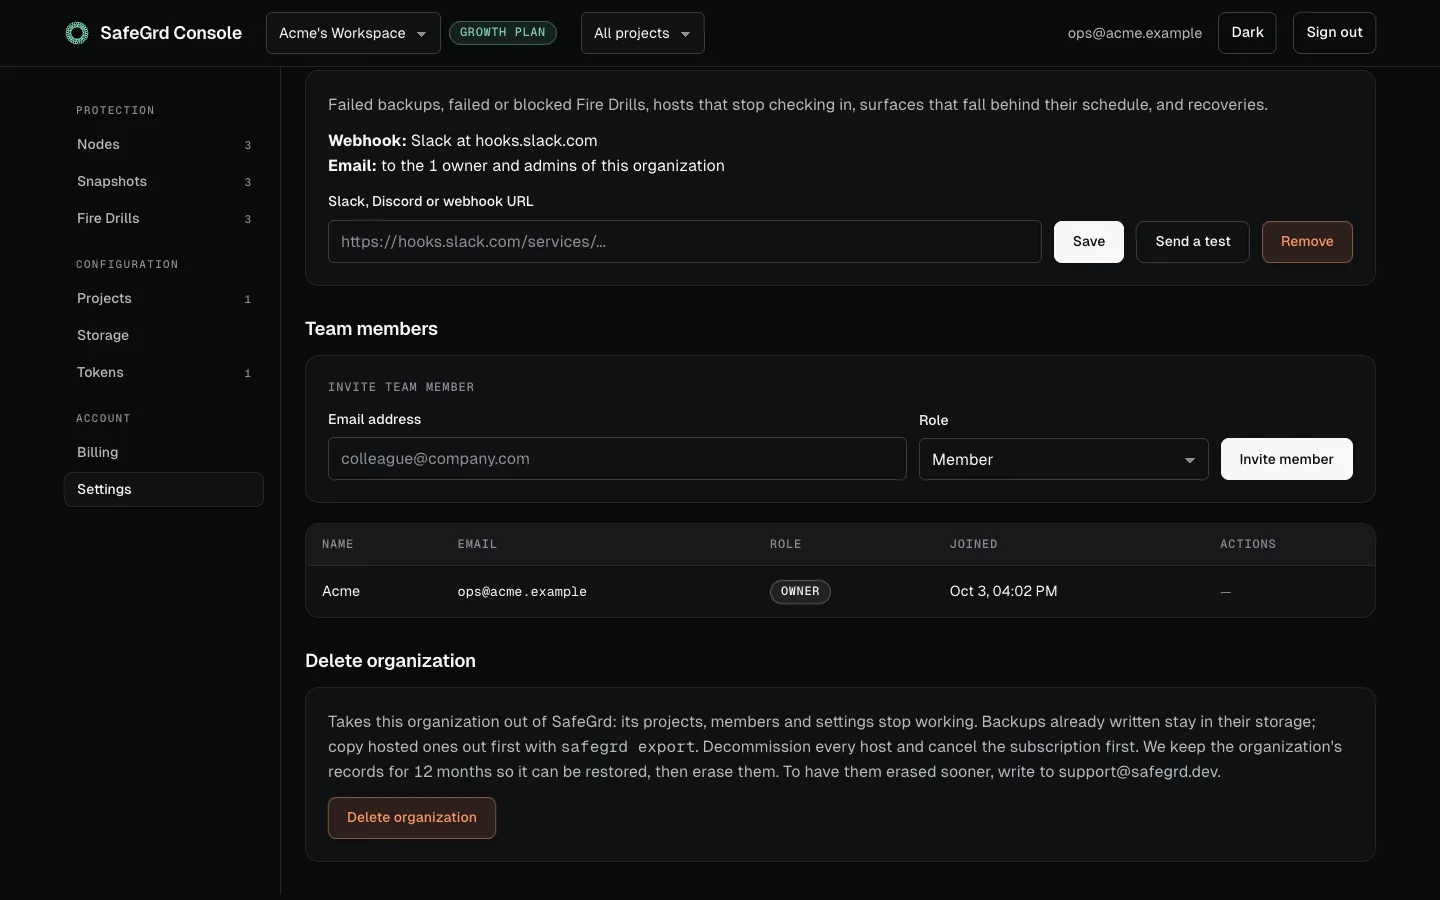Click the Team members heading
The height and width of the screenshot is (900, 1440).
(x=371, y=329)
